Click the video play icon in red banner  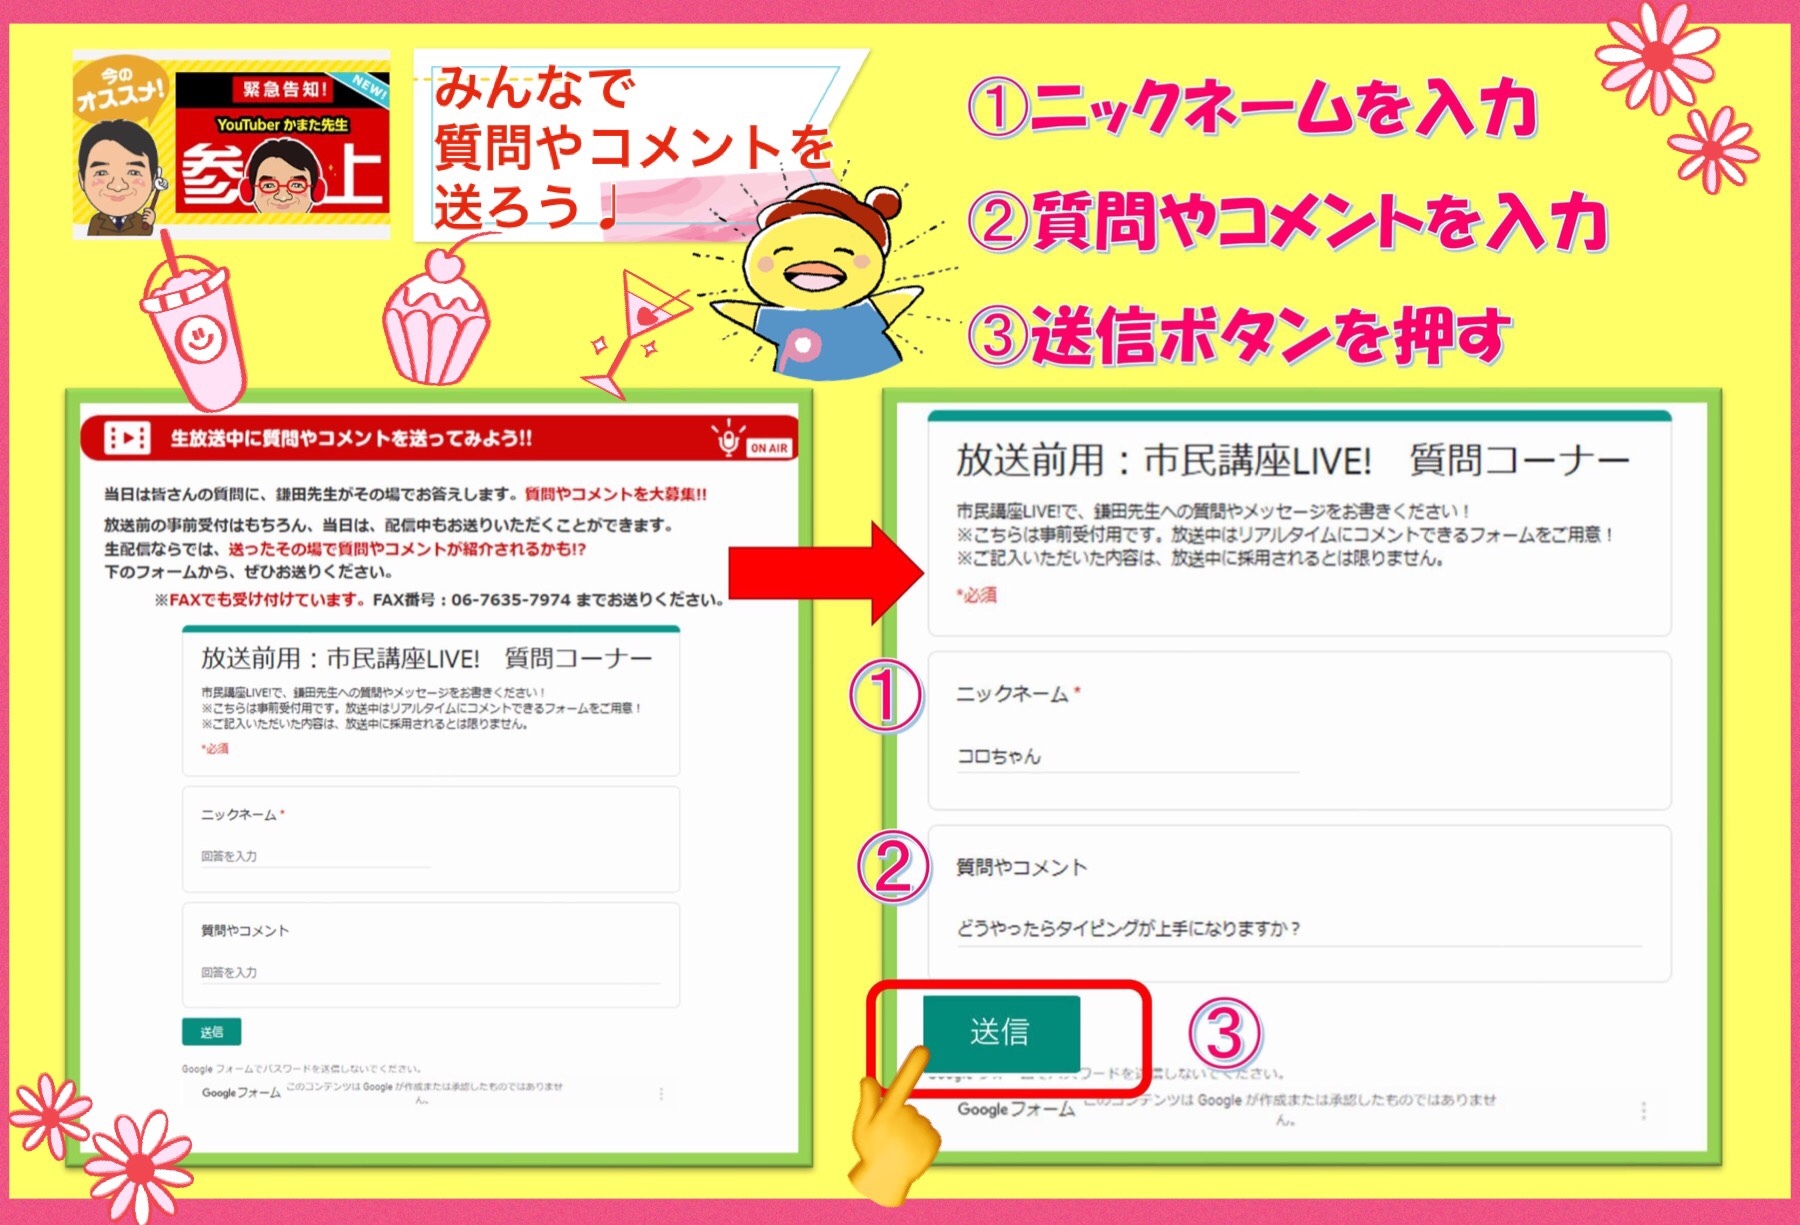point(127,438)
